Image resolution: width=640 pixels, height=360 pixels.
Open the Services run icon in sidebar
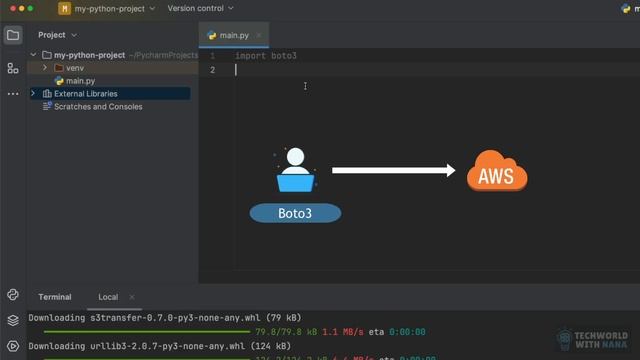13,346
